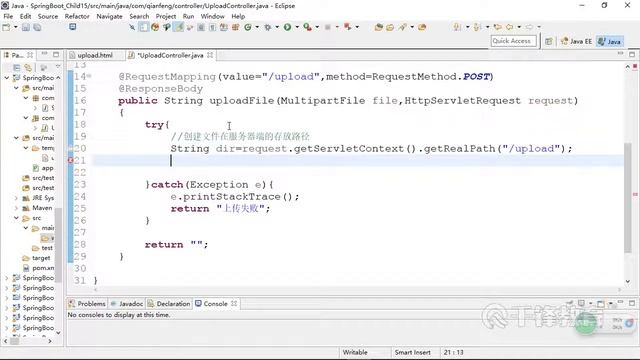Click the Next Annotation icon

(458, 27)
